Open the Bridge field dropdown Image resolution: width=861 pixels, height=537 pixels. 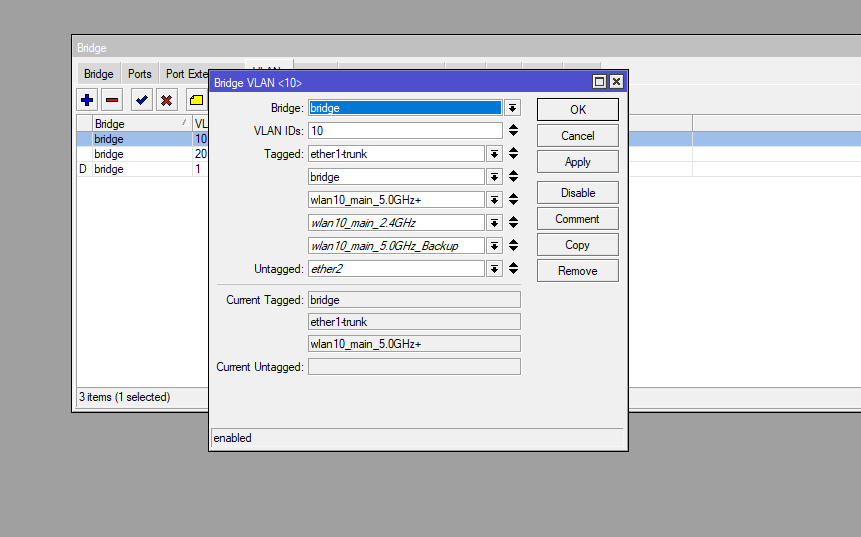pyautogui.click(x=512, y=108)
